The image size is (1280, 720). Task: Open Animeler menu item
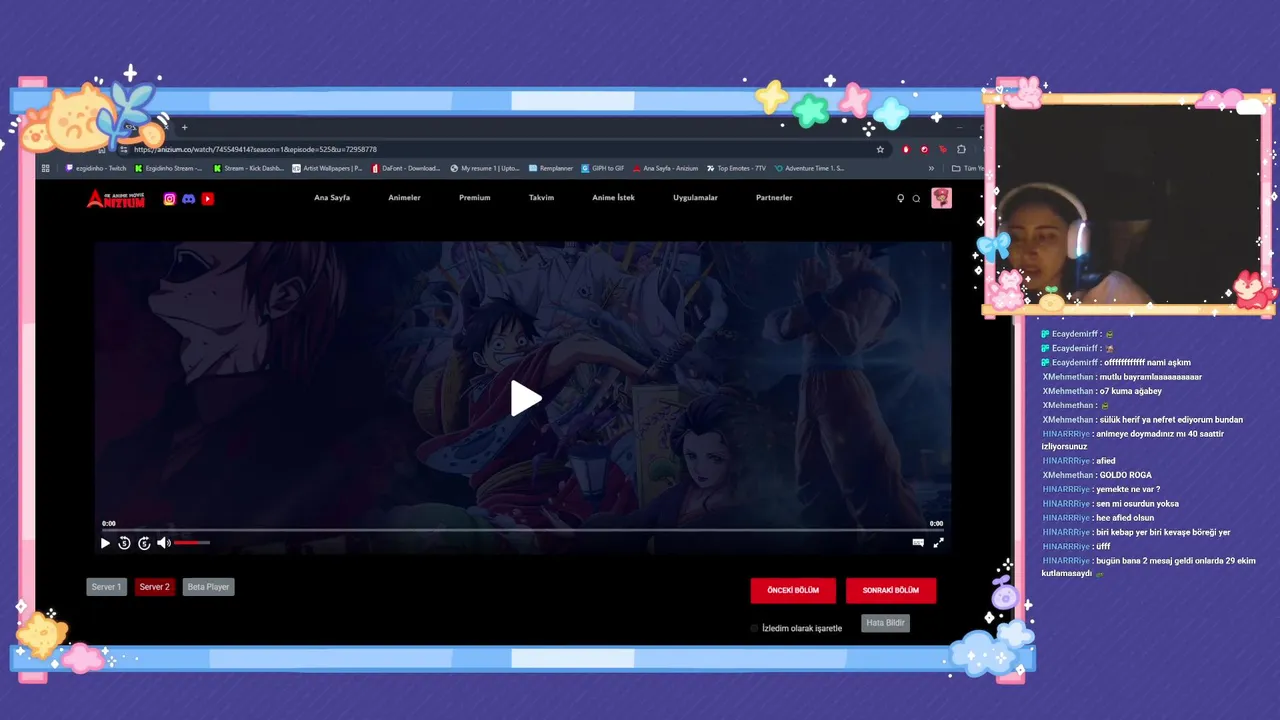tap(404, 198)
